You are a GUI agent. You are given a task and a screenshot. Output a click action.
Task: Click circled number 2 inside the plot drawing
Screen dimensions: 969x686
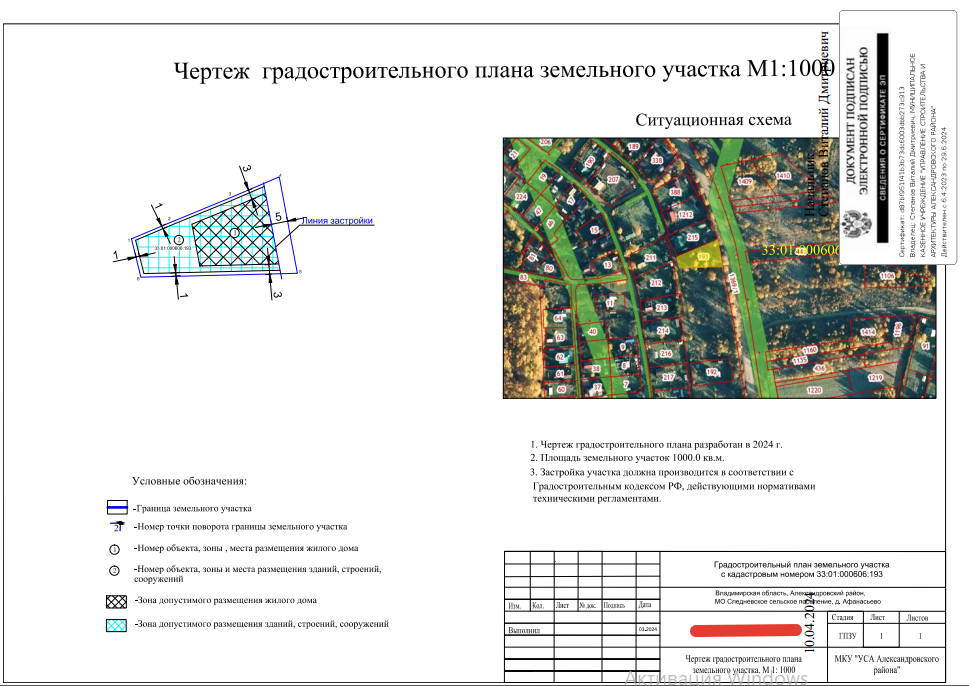pos(179,240)
